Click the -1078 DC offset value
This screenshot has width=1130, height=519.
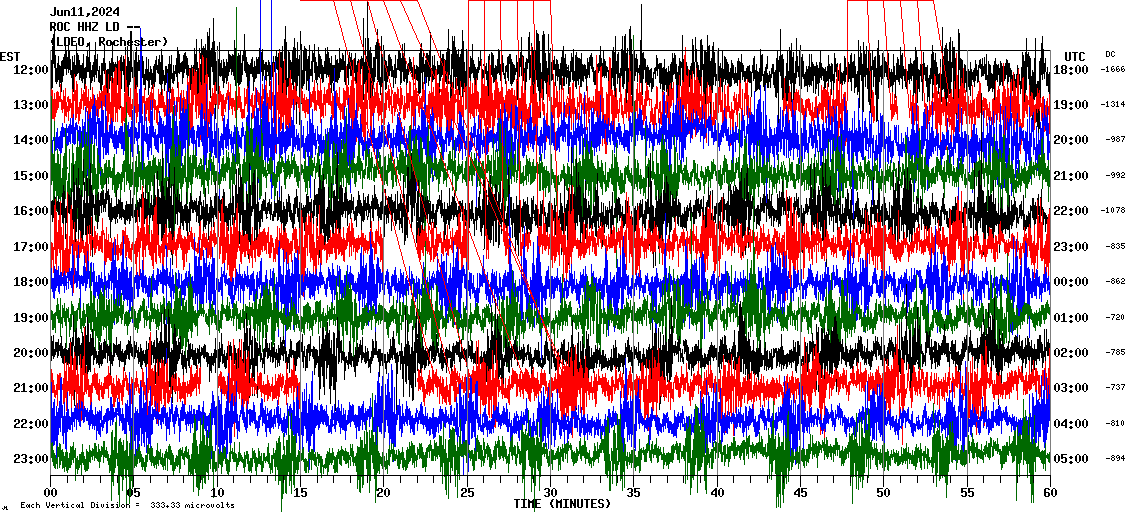coord(1113,211)
